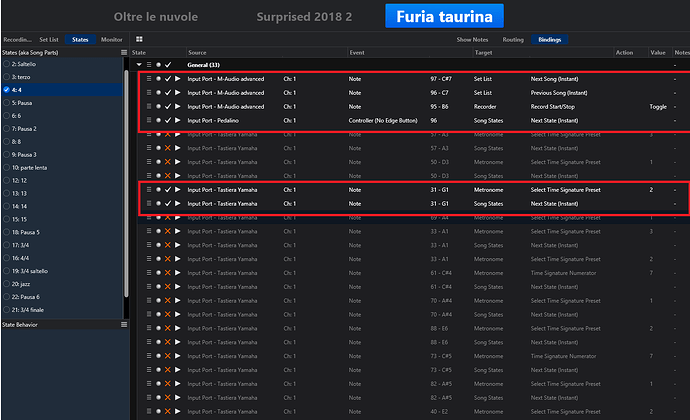
Task: Open 'Previous Song (Instant)' action cell
Action: click(x=559, y=93)
